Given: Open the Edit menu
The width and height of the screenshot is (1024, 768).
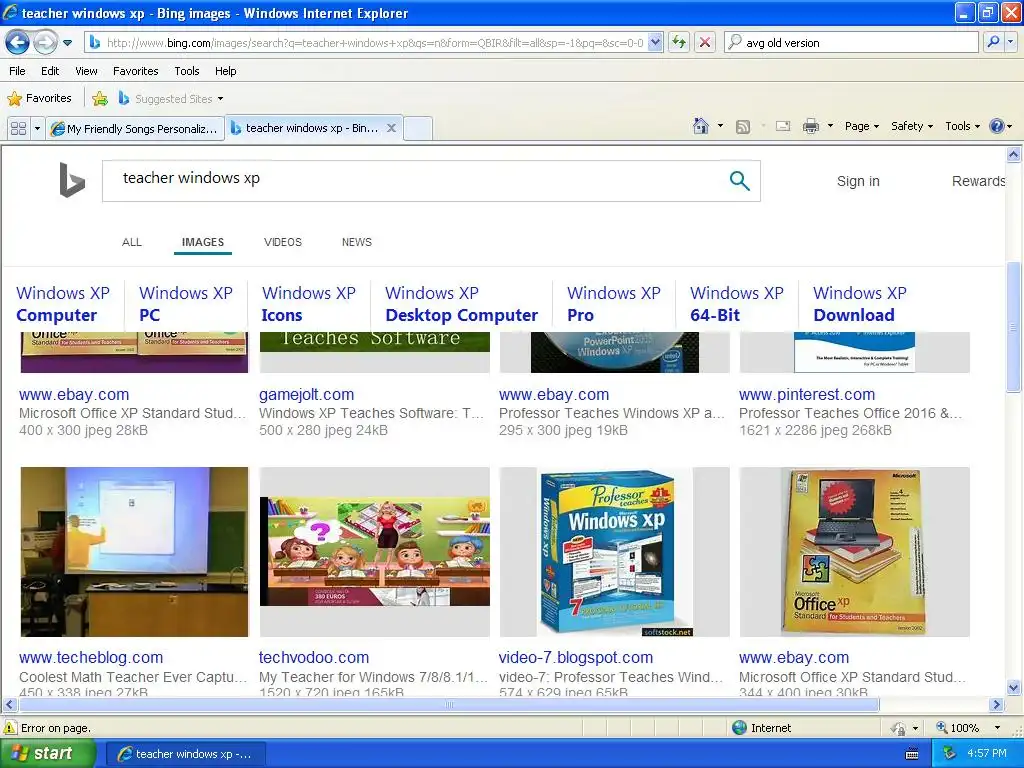Looking at the screenshot, I should pyautogui.click(x=50, y=71).
